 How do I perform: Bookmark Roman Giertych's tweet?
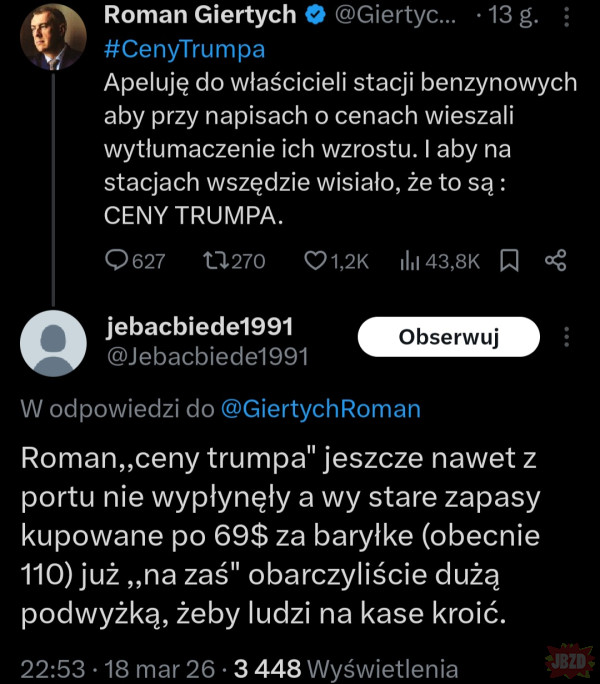[509, 261]
